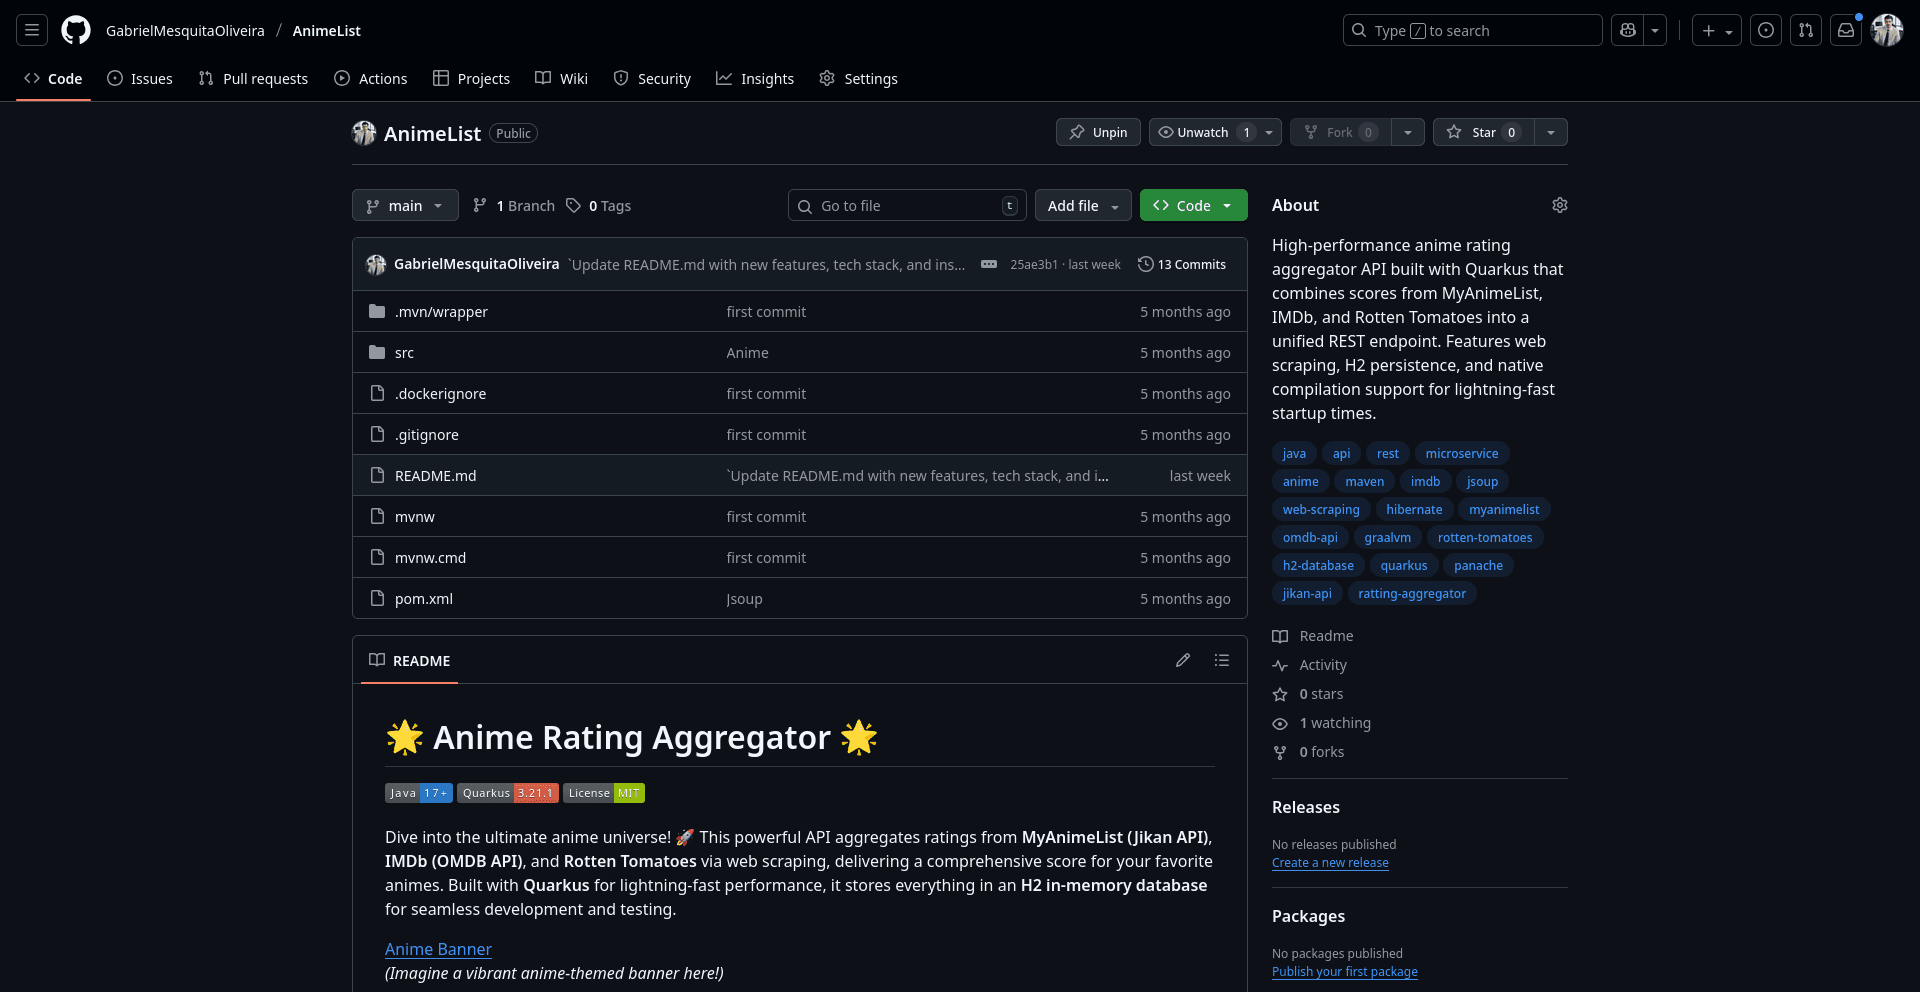1920x992 pixels.
Task: Go to GitHub homepage via Octocat logo
Action: [x=76, y=31]
